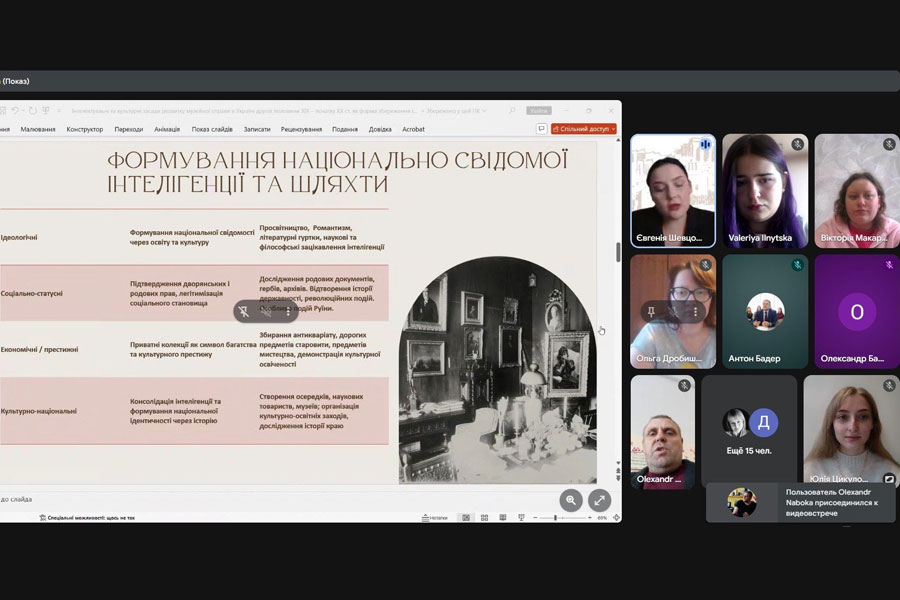
Task: Open three-dot options on Ольга Дробиш tile
Action: [695, 312]
